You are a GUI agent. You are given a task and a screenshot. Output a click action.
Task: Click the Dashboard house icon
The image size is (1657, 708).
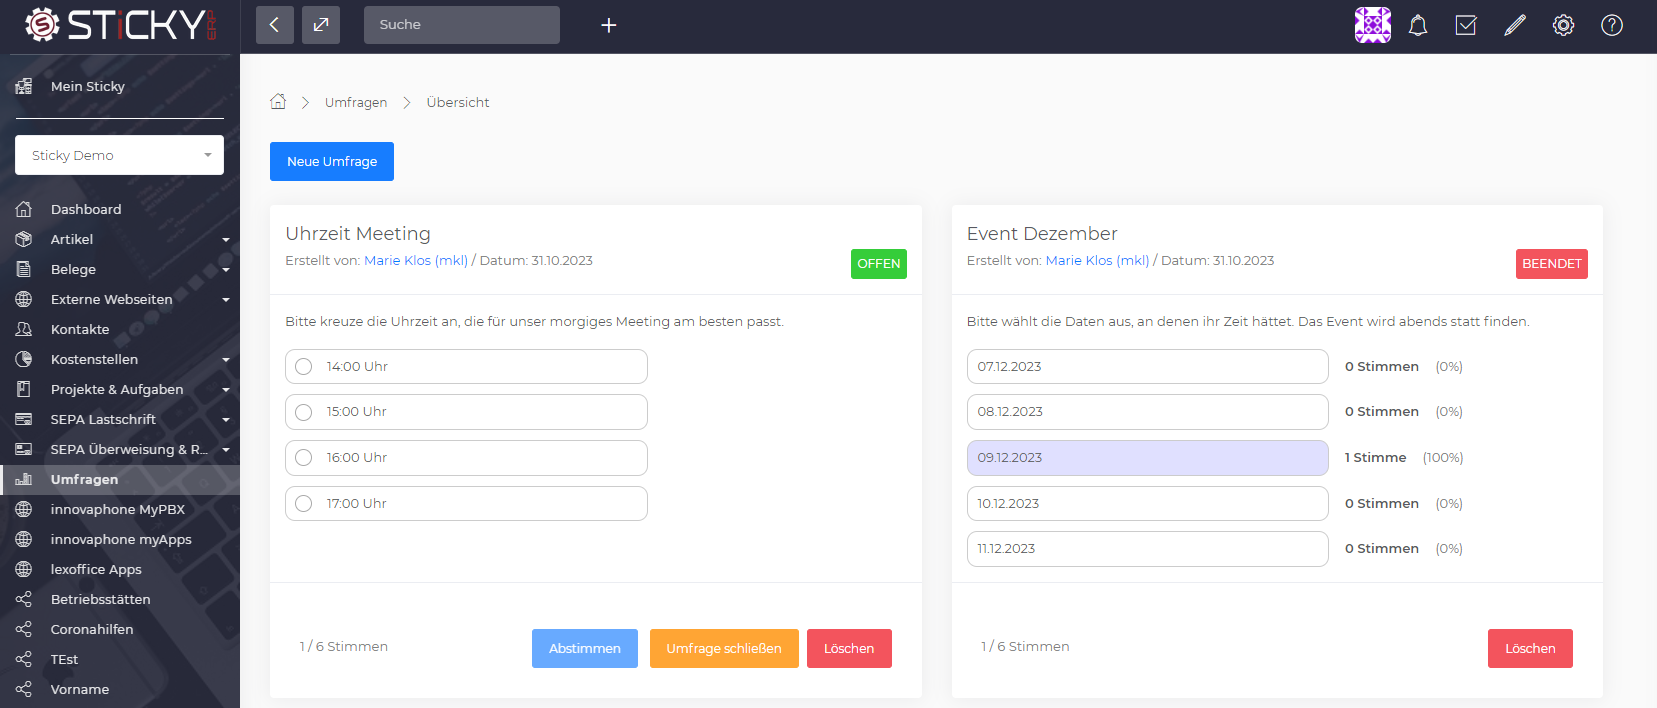coord(24,209)
